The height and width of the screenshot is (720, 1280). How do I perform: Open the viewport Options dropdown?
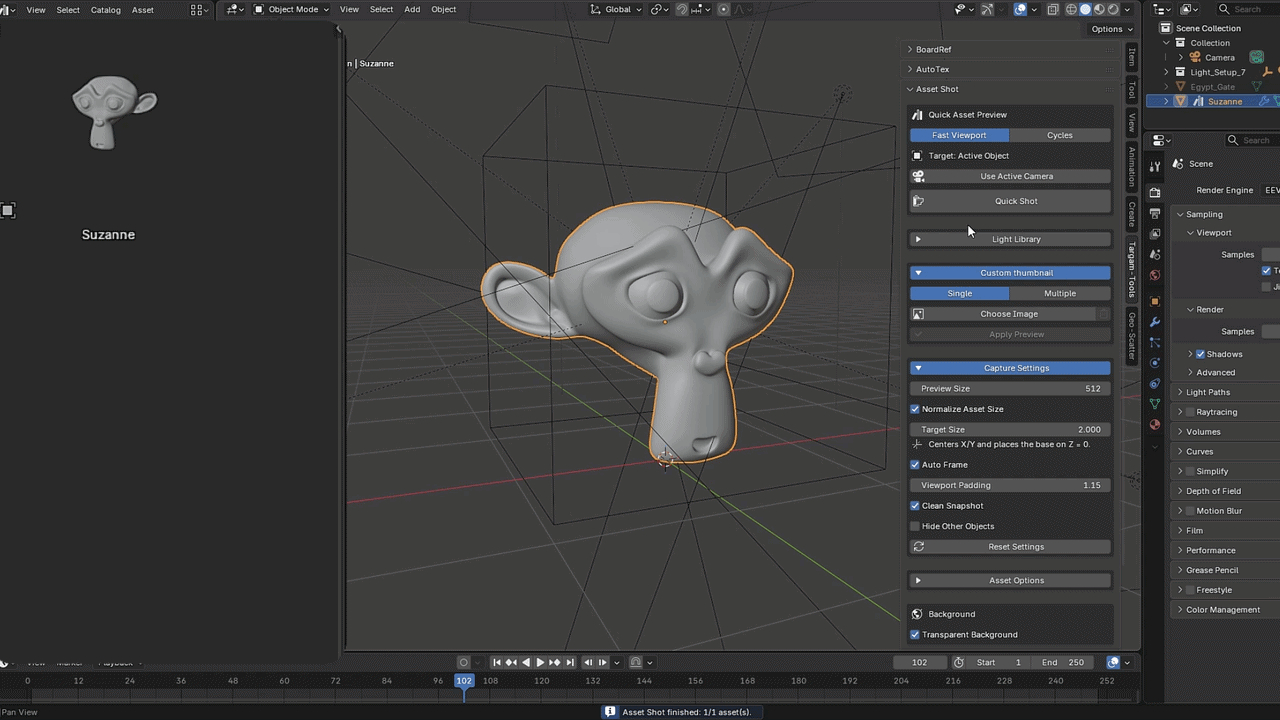click(x=1112, y=29)
